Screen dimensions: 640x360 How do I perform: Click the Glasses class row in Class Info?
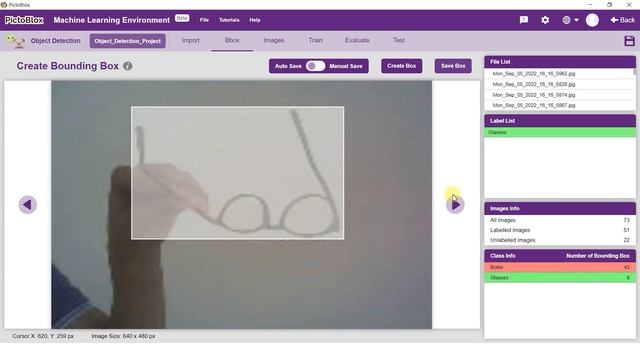tap(560, 278)
